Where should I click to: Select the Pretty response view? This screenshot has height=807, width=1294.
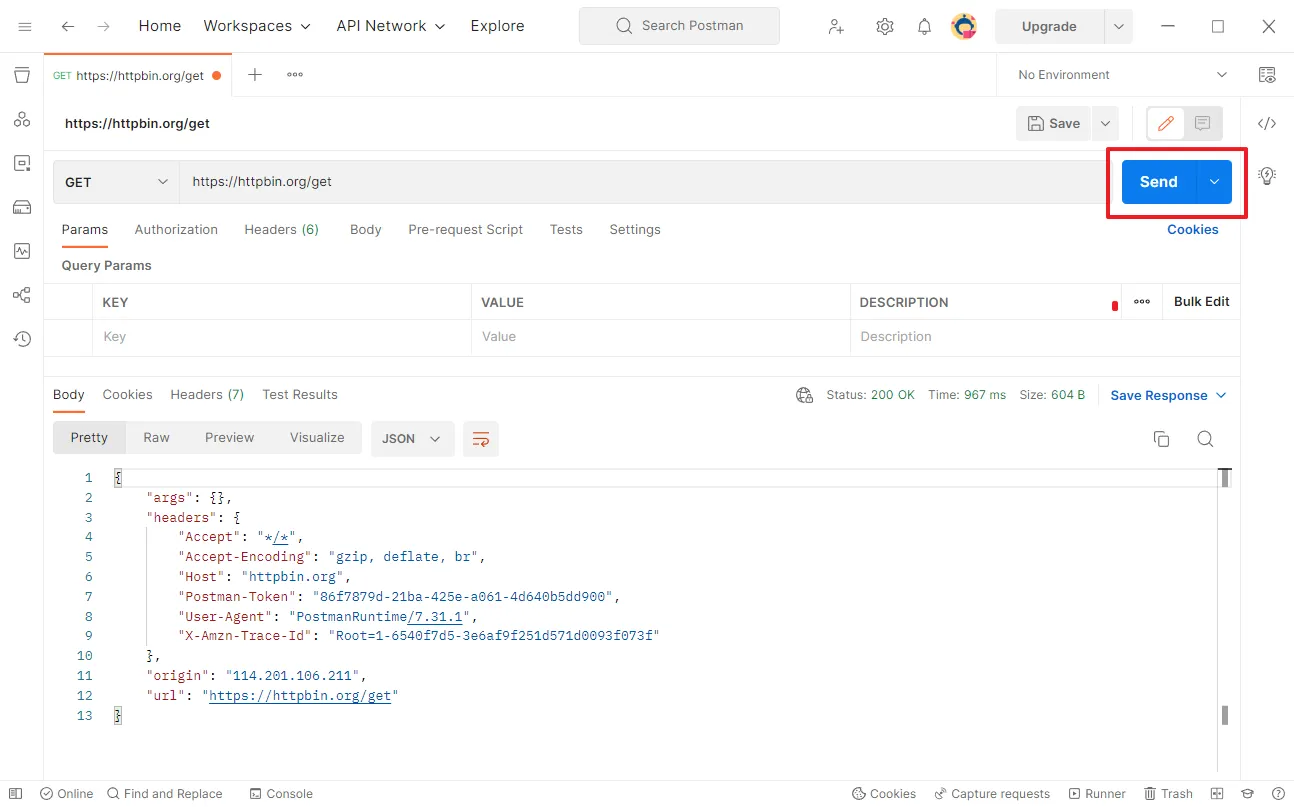pyautogui.click(x=89, y=438)
